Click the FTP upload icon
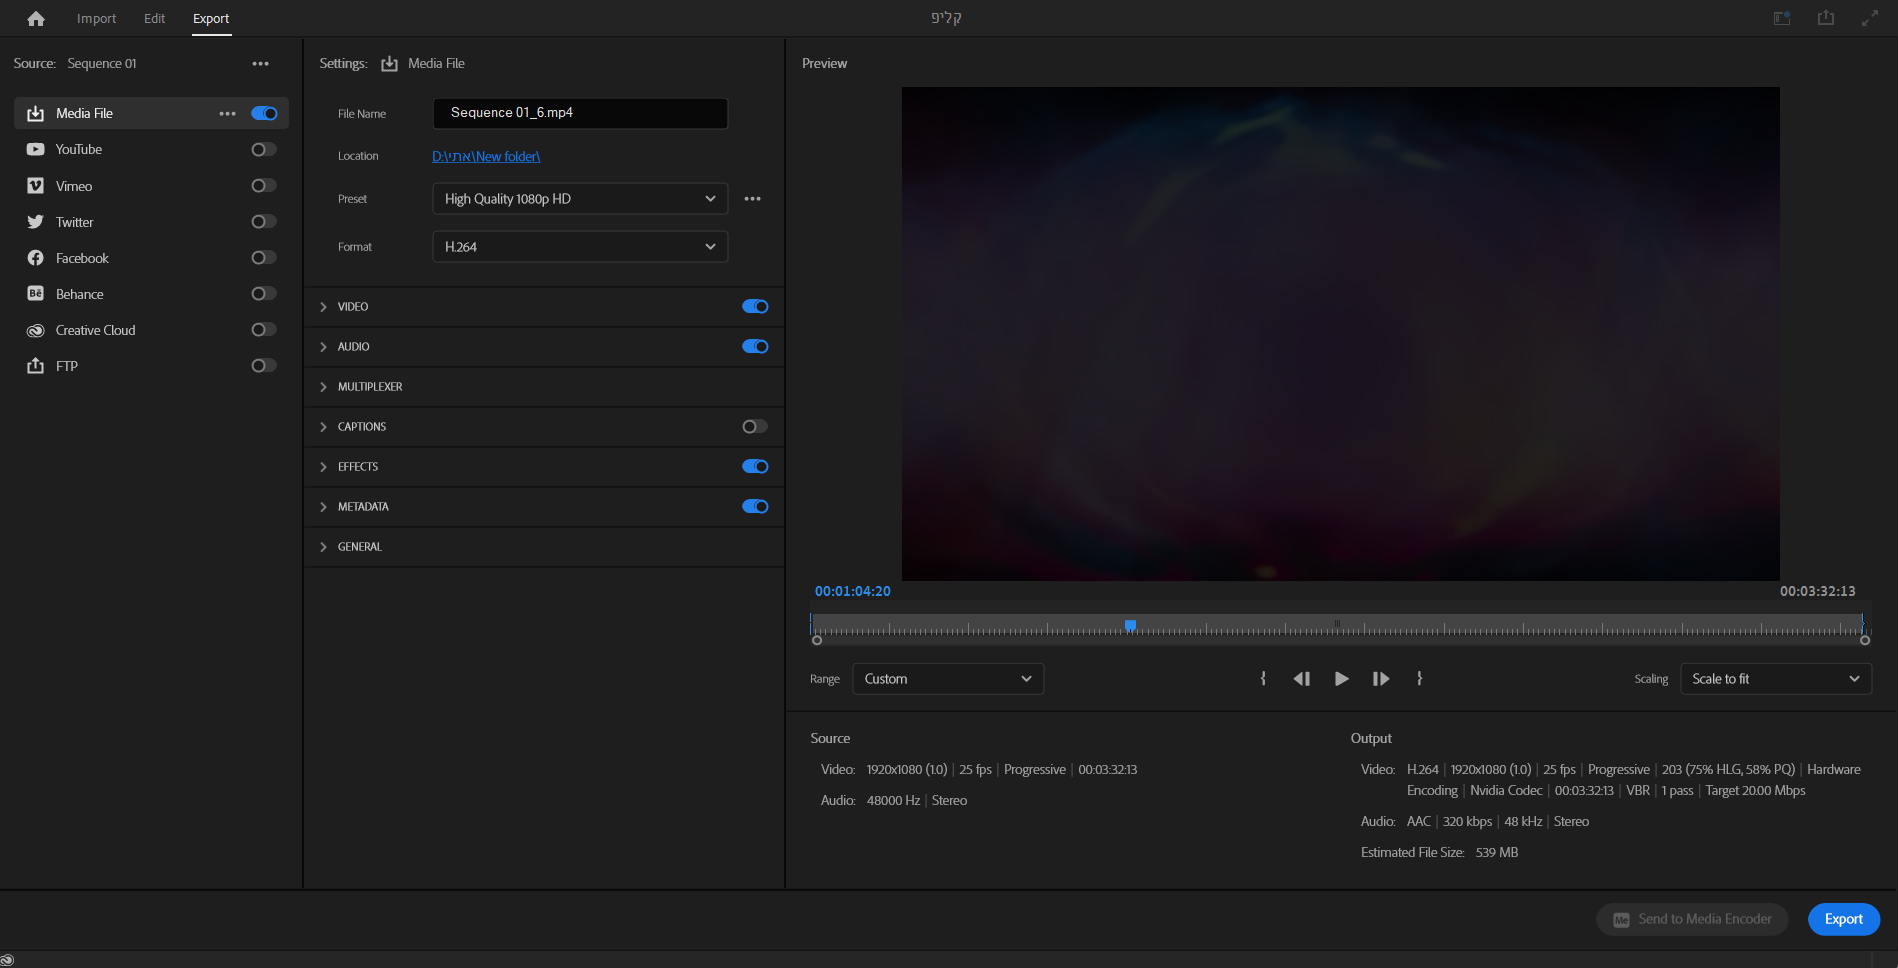Screen dimensions: 1898x968 tap(35, 365)
